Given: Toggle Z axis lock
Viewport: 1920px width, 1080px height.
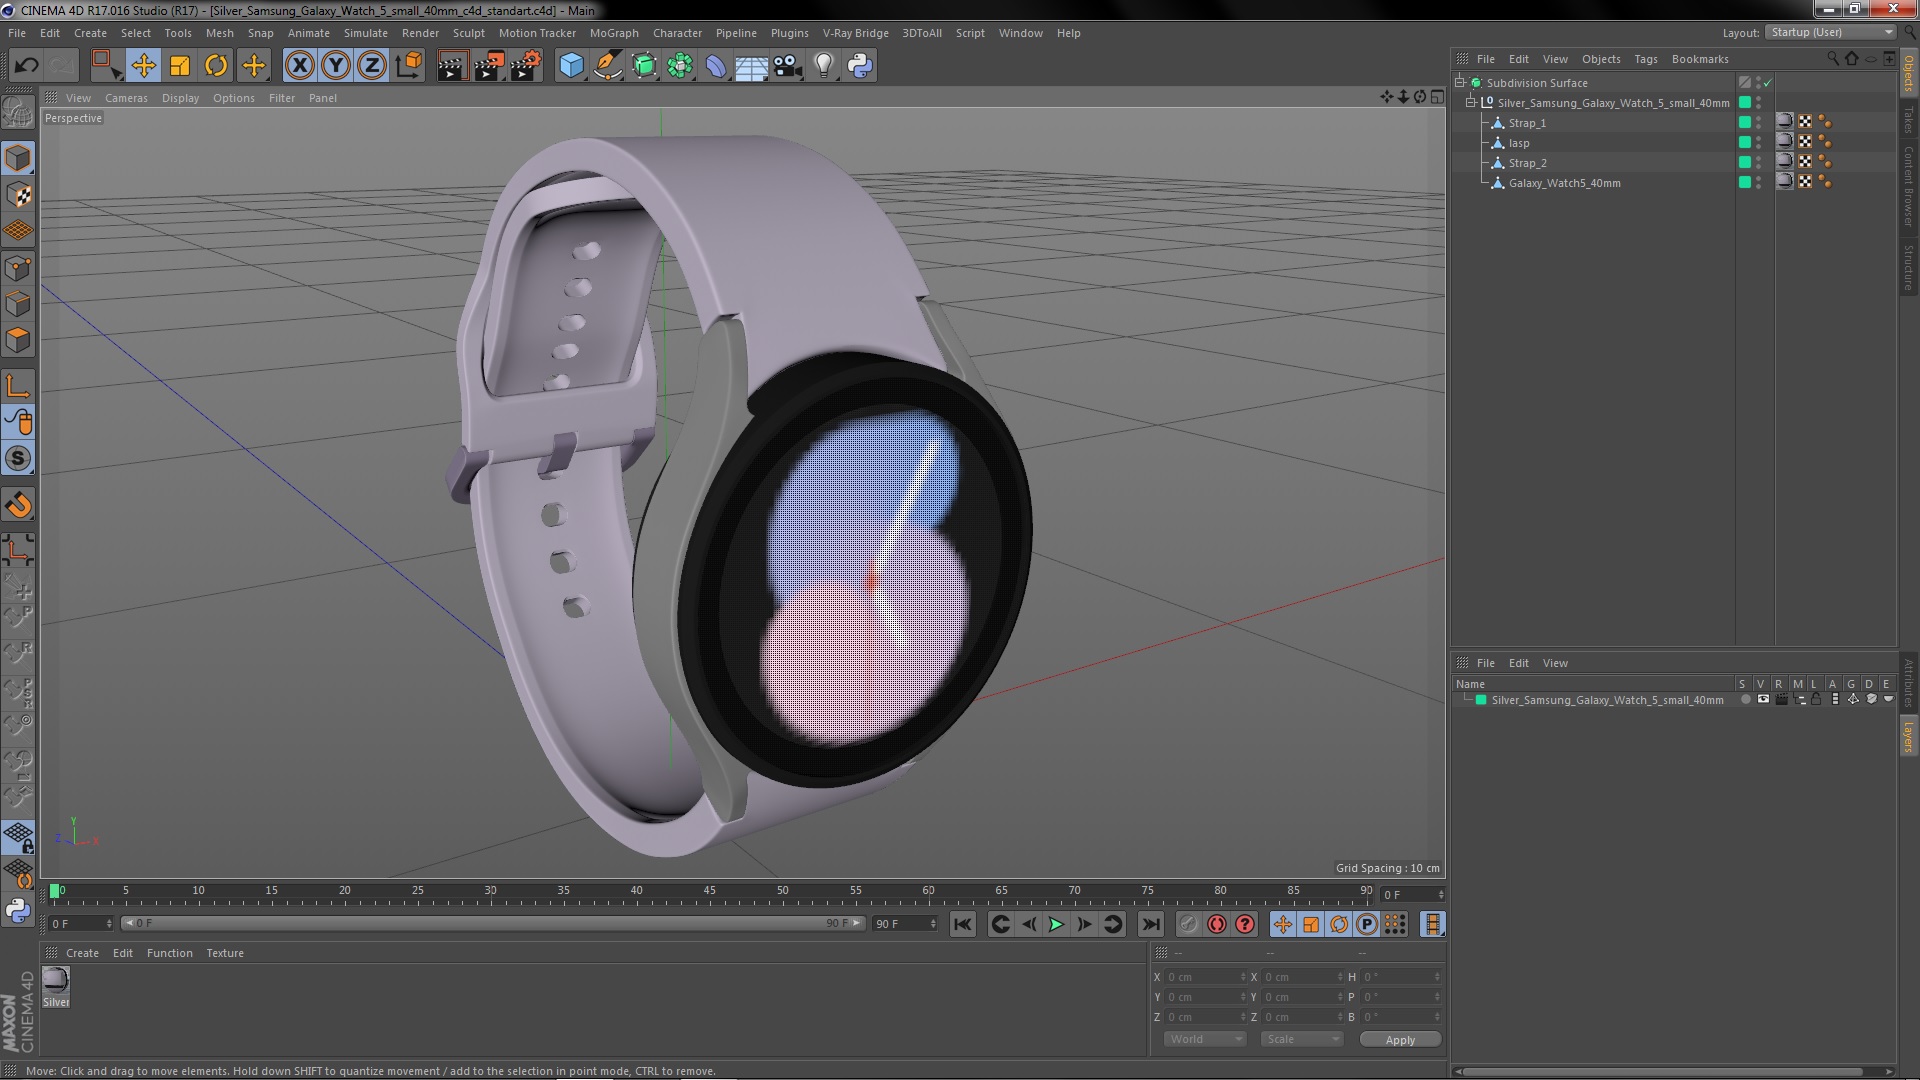Looking at the screenshot, I should point(372,66).
